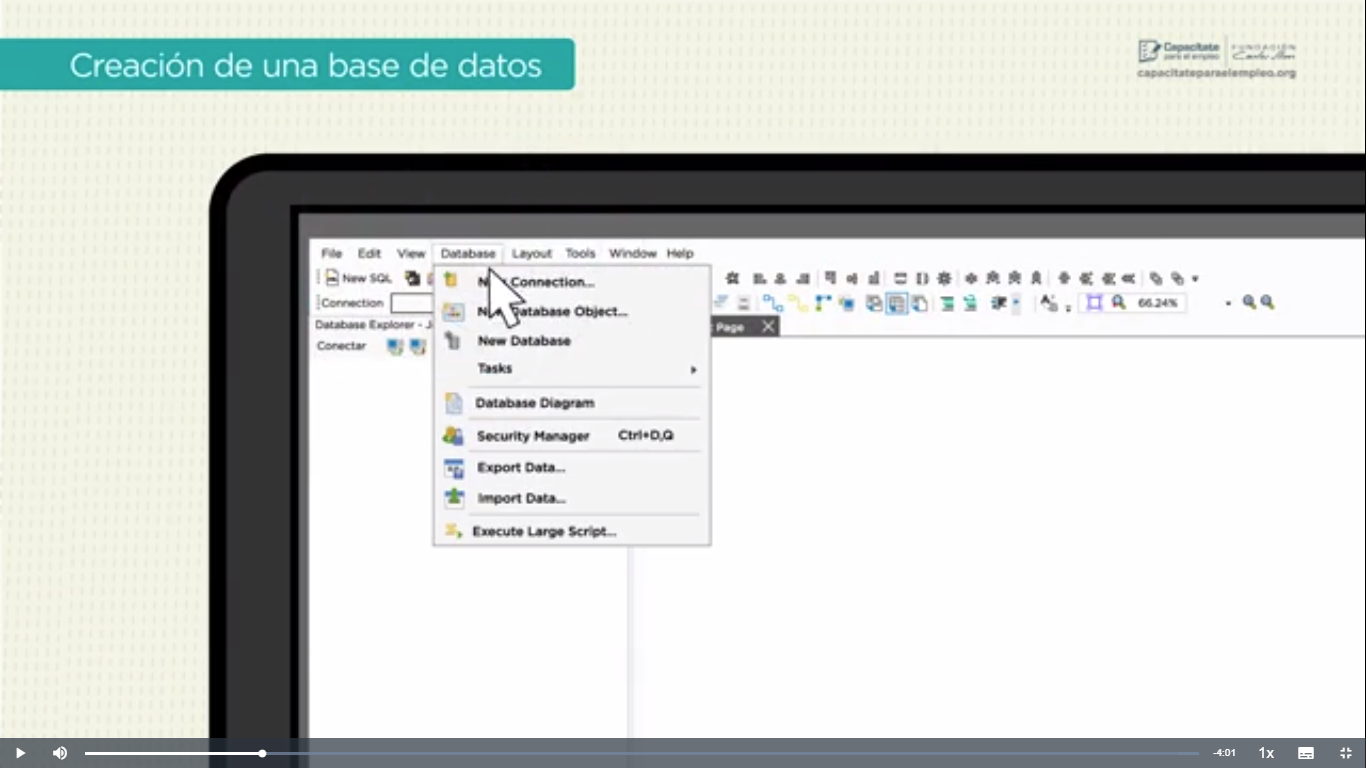Click the New Connection menu icon

[x=452, y=281]
